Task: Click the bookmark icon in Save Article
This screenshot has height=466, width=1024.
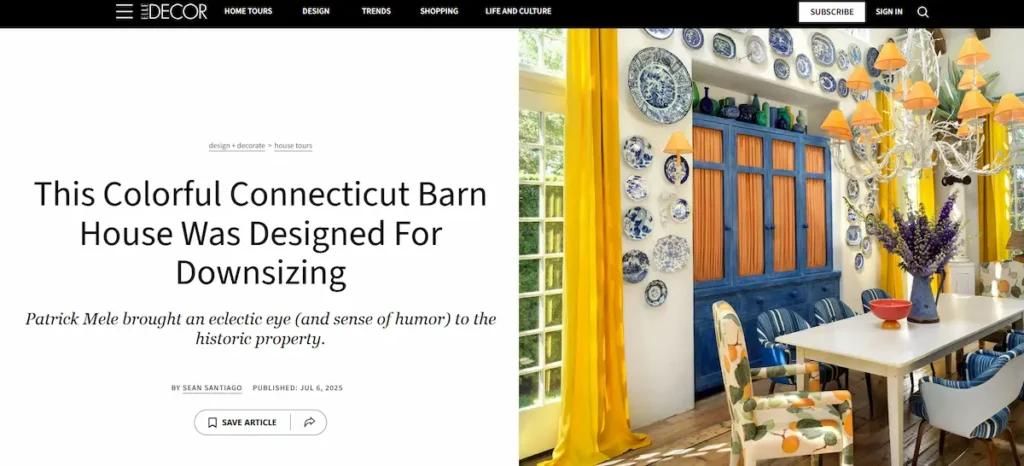Action: click(x=212, y=422)
